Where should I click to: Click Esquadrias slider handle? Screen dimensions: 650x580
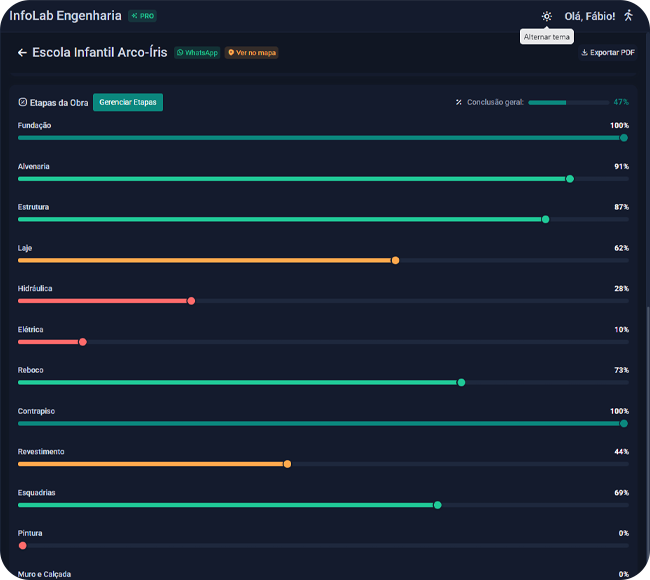437,505
